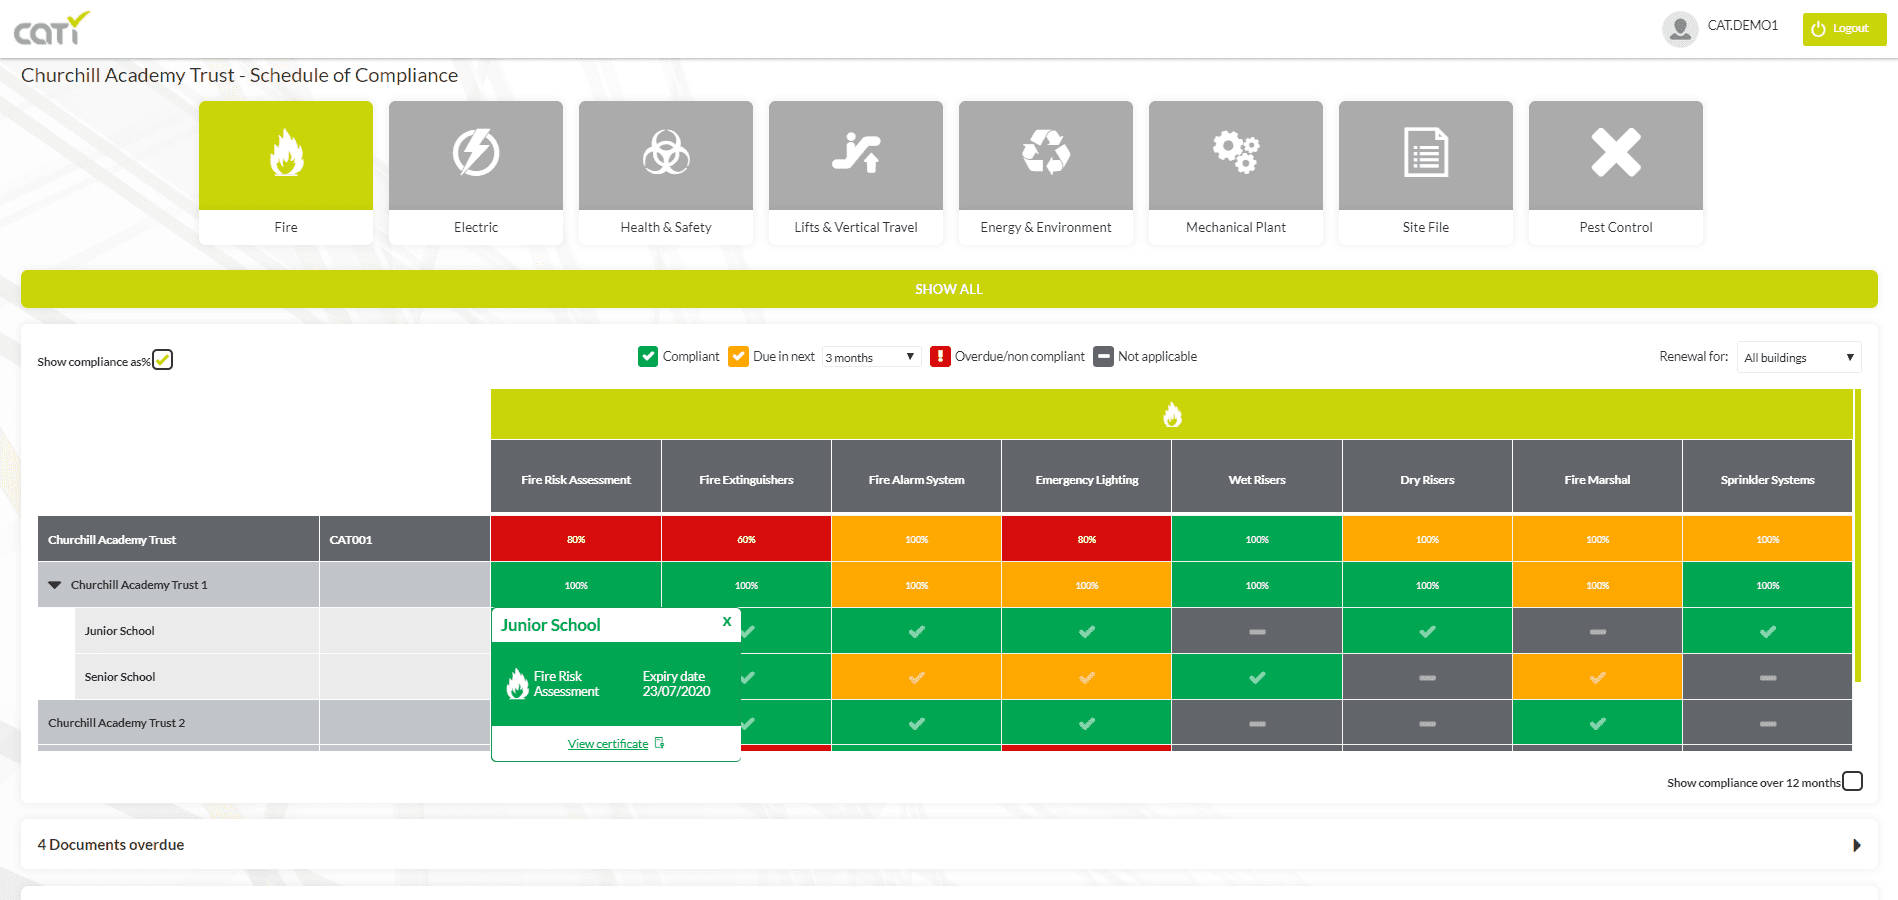The height and width of the screenshot is (900, 1898).
Task: Select the Mechanical Plant tab label
Action: (1236, 227)
